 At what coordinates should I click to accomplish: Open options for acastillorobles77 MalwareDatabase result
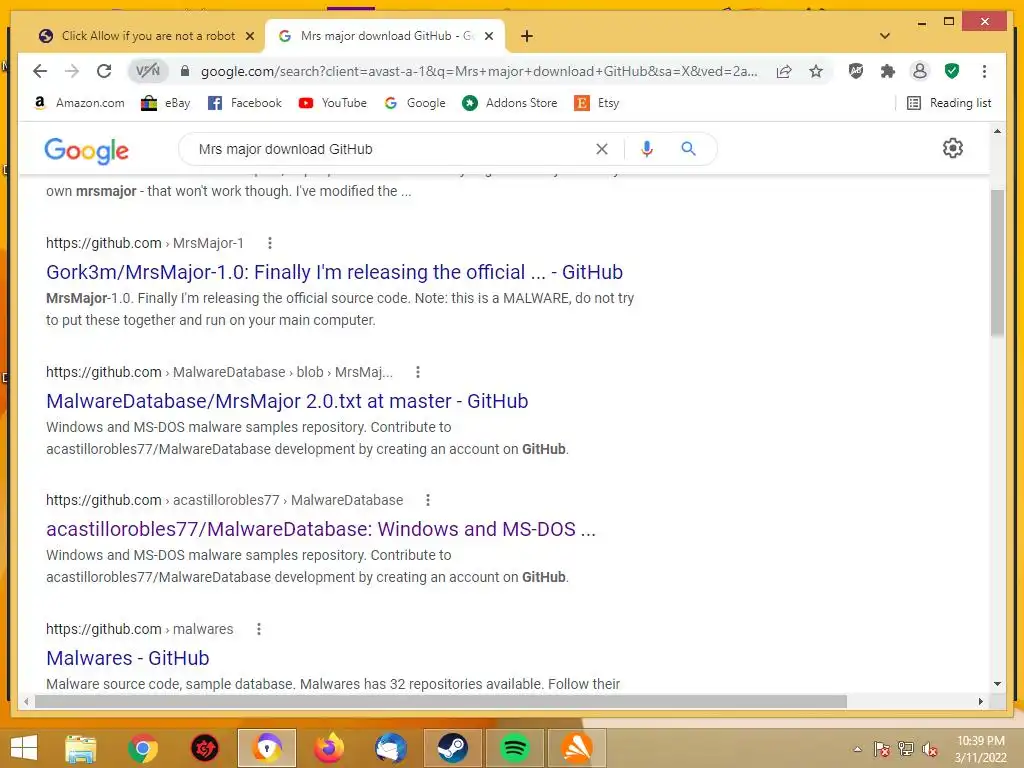[428, 500]
